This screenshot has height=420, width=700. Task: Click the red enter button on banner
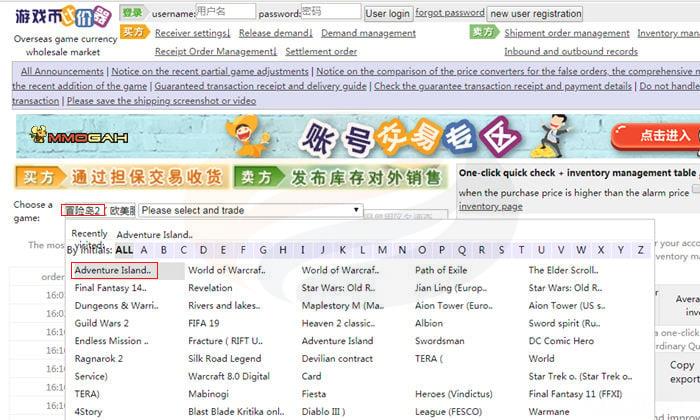pyautogui.click(x=654, y=136)
